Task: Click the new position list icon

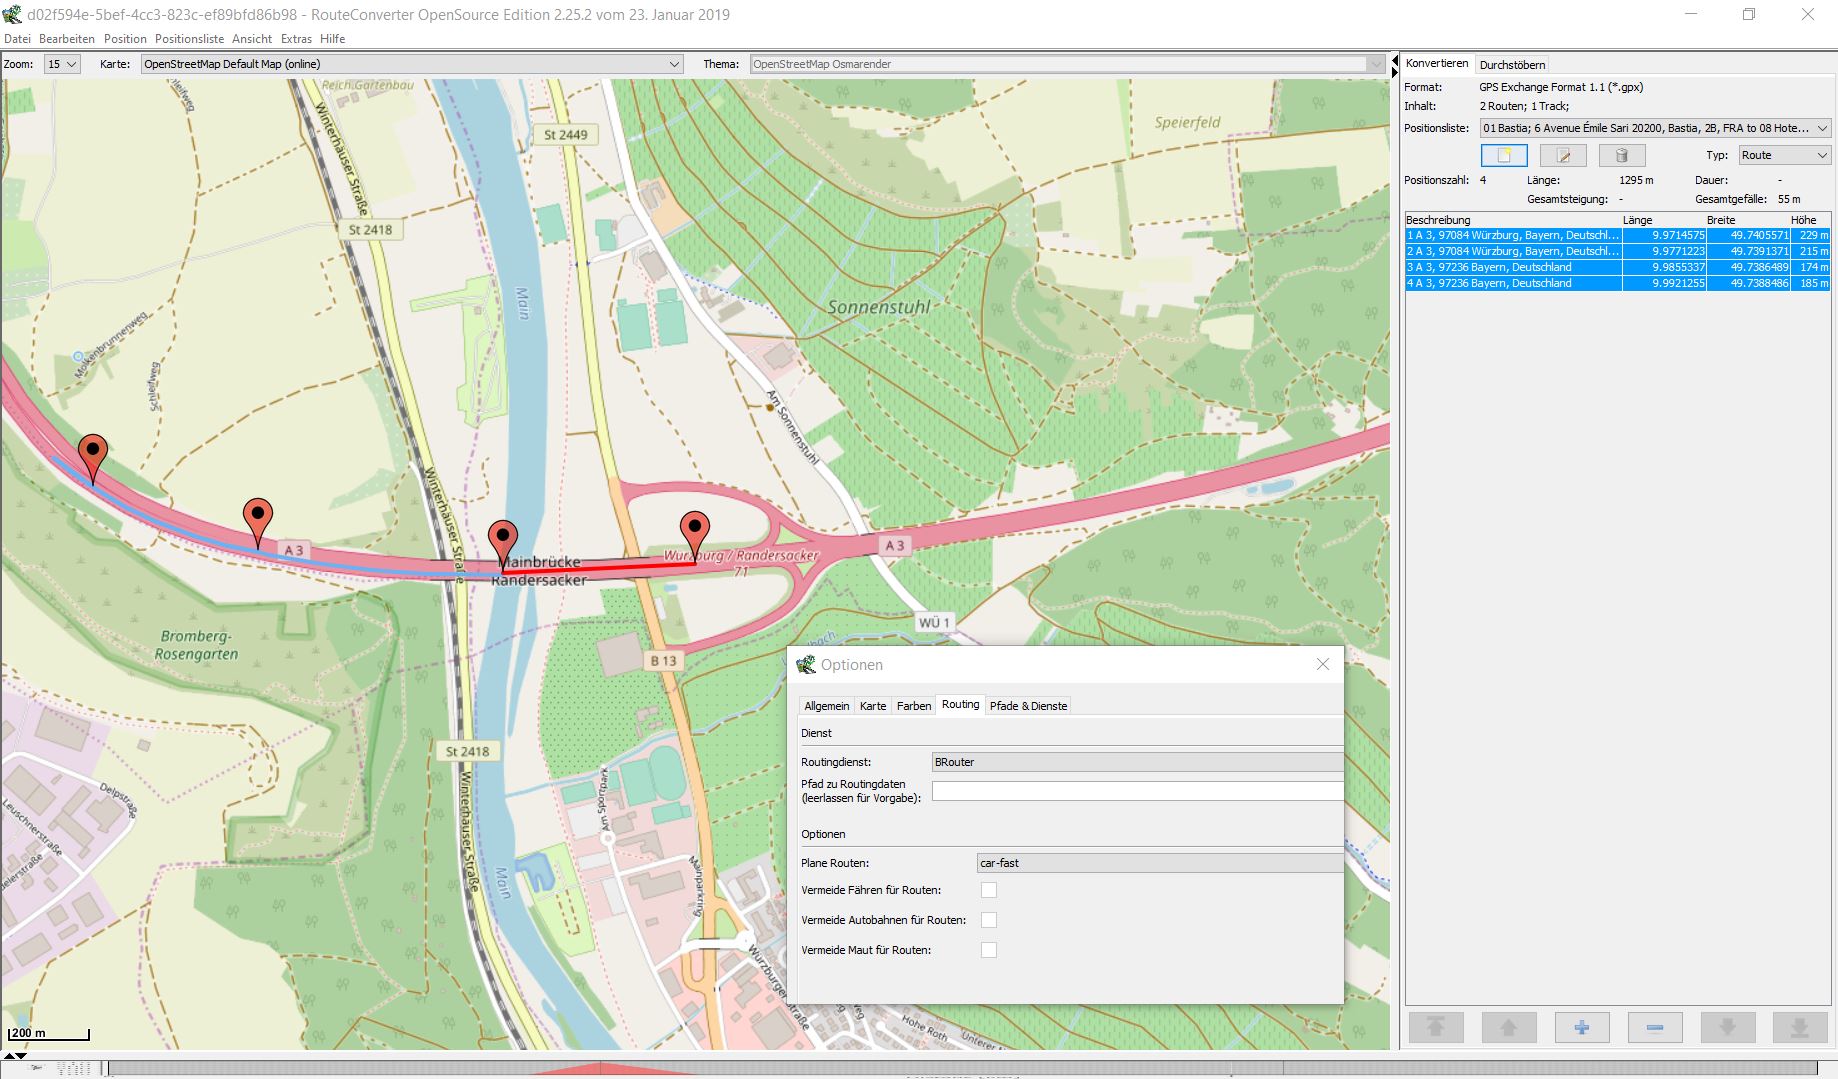Action: pos(1503,156)
